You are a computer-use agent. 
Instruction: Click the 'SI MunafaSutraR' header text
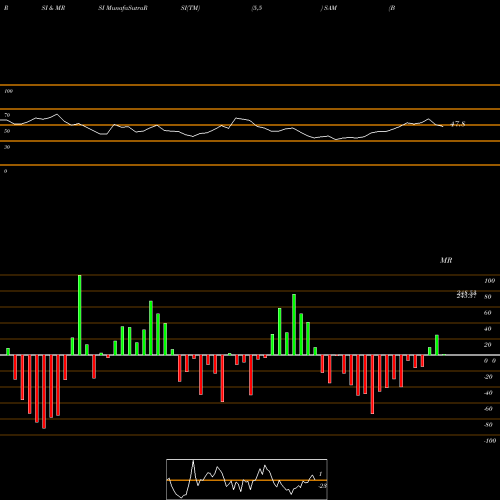[123, 8]
